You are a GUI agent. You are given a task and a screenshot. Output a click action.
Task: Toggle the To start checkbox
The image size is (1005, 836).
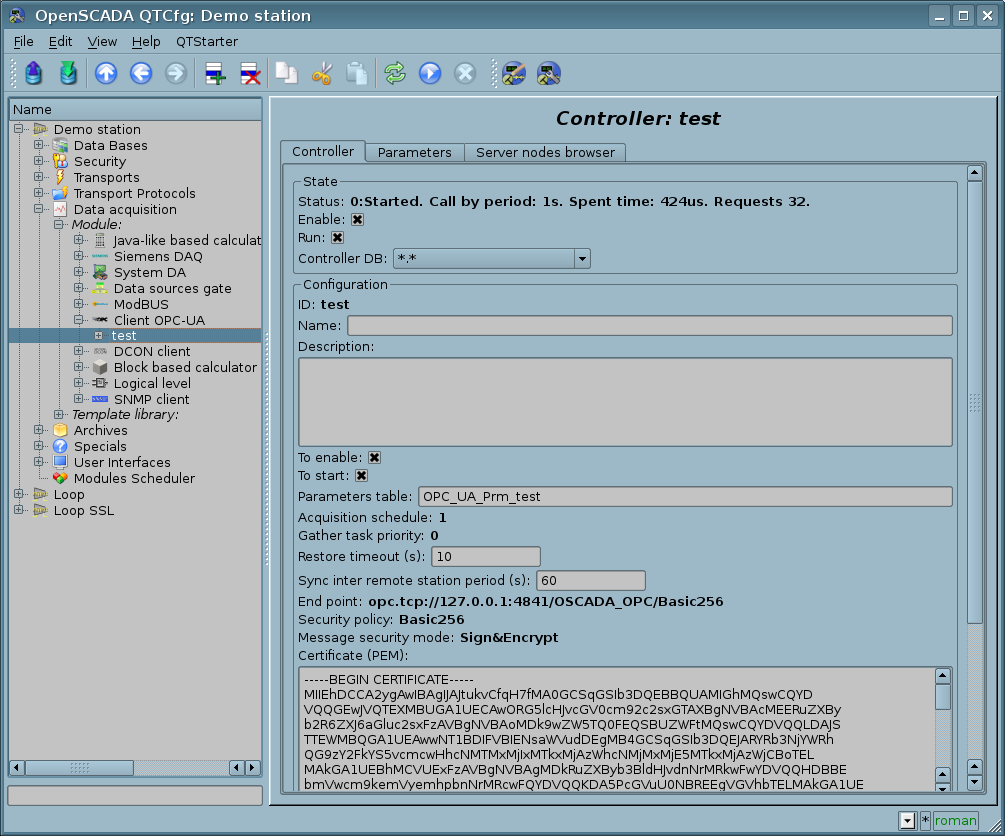pyautogui.click(x=361, y=476)
